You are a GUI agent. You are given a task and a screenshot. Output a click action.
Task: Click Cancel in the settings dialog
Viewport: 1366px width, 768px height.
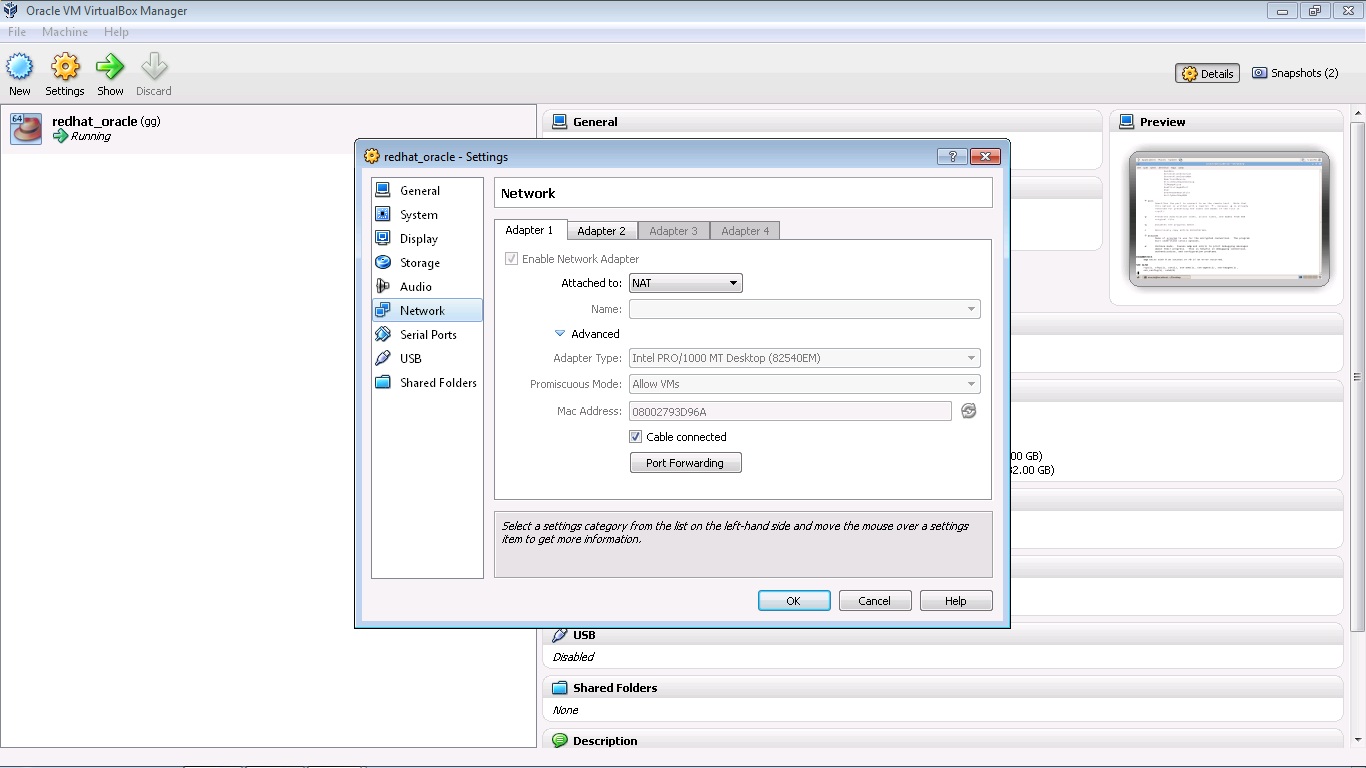pos(874,601)
